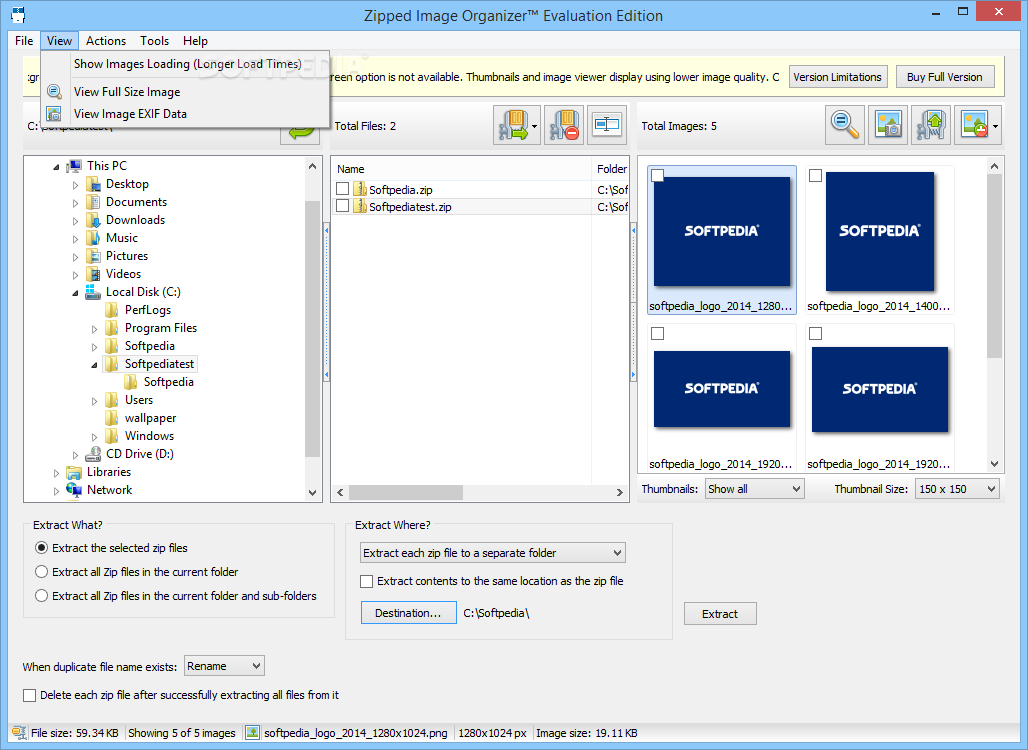Click the Desktop folder icon in tree
The image size is (1028, 750).
93,184
